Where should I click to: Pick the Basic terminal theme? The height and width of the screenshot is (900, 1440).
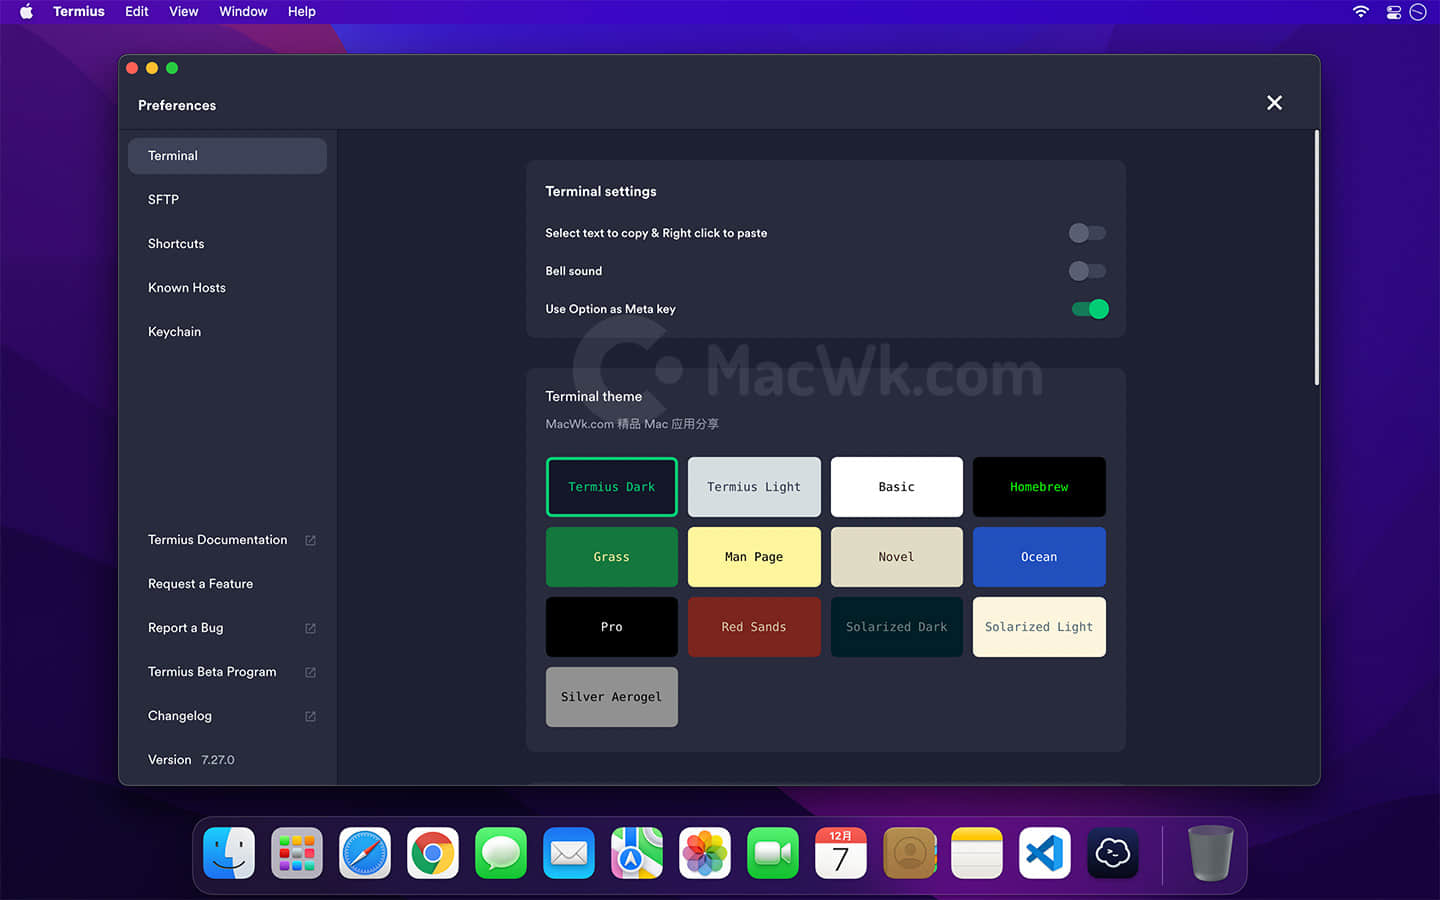(897, 487)
